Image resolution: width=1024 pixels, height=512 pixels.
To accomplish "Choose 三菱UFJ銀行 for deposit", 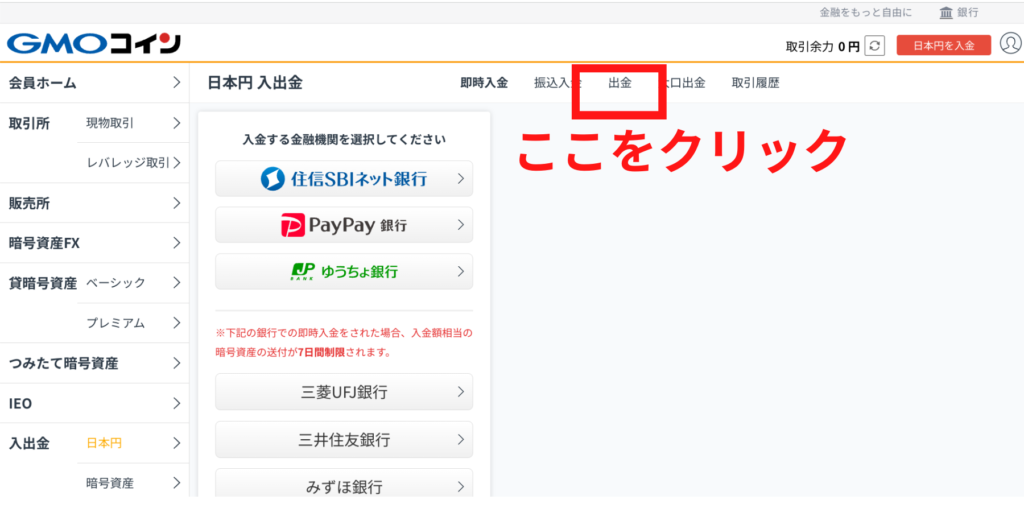I will pyautogui.click(x=344, y=392).
